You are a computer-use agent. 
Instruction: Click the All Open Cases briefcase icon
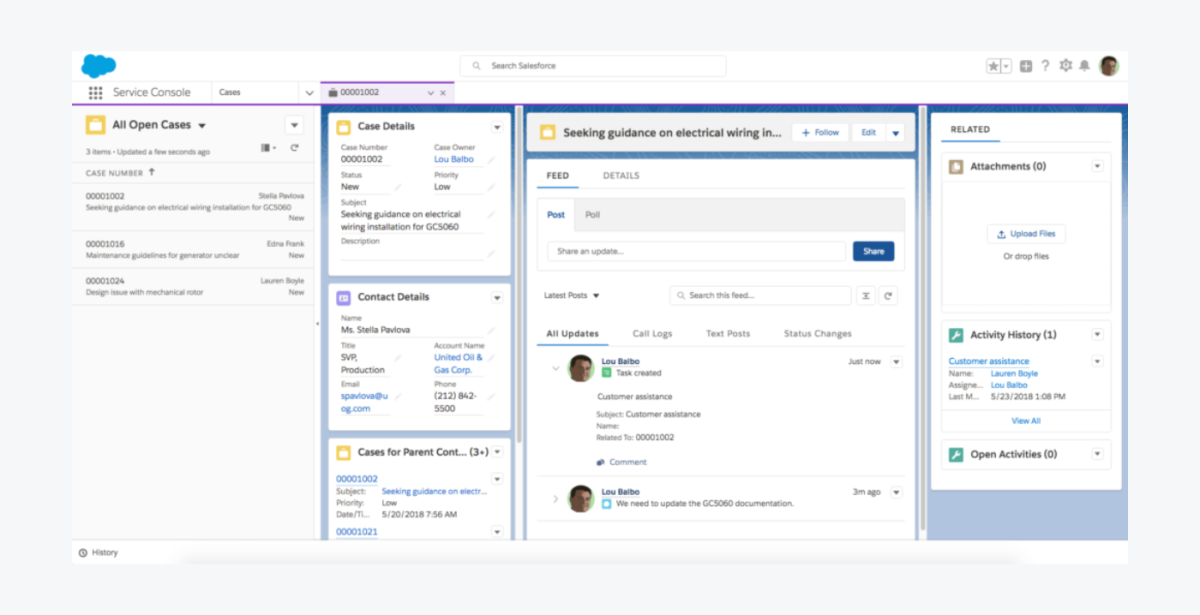pyautogui.click(x=95, y=125)
